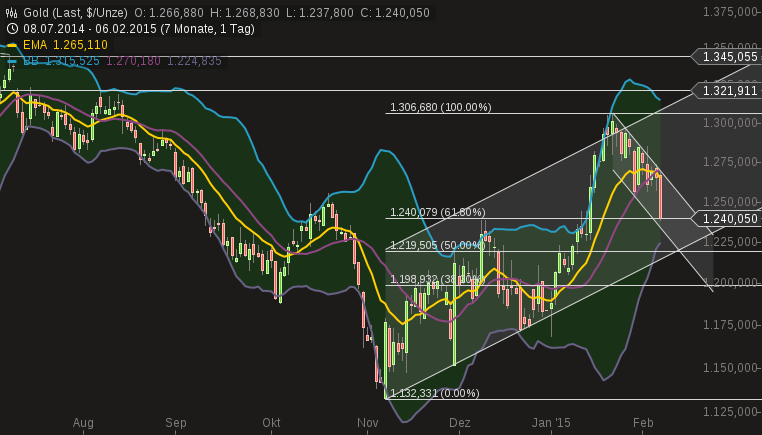762x435 pixels.
Task: Click the blue BB legend swatch
Action: pyautogui.click(x=12, y=61)
